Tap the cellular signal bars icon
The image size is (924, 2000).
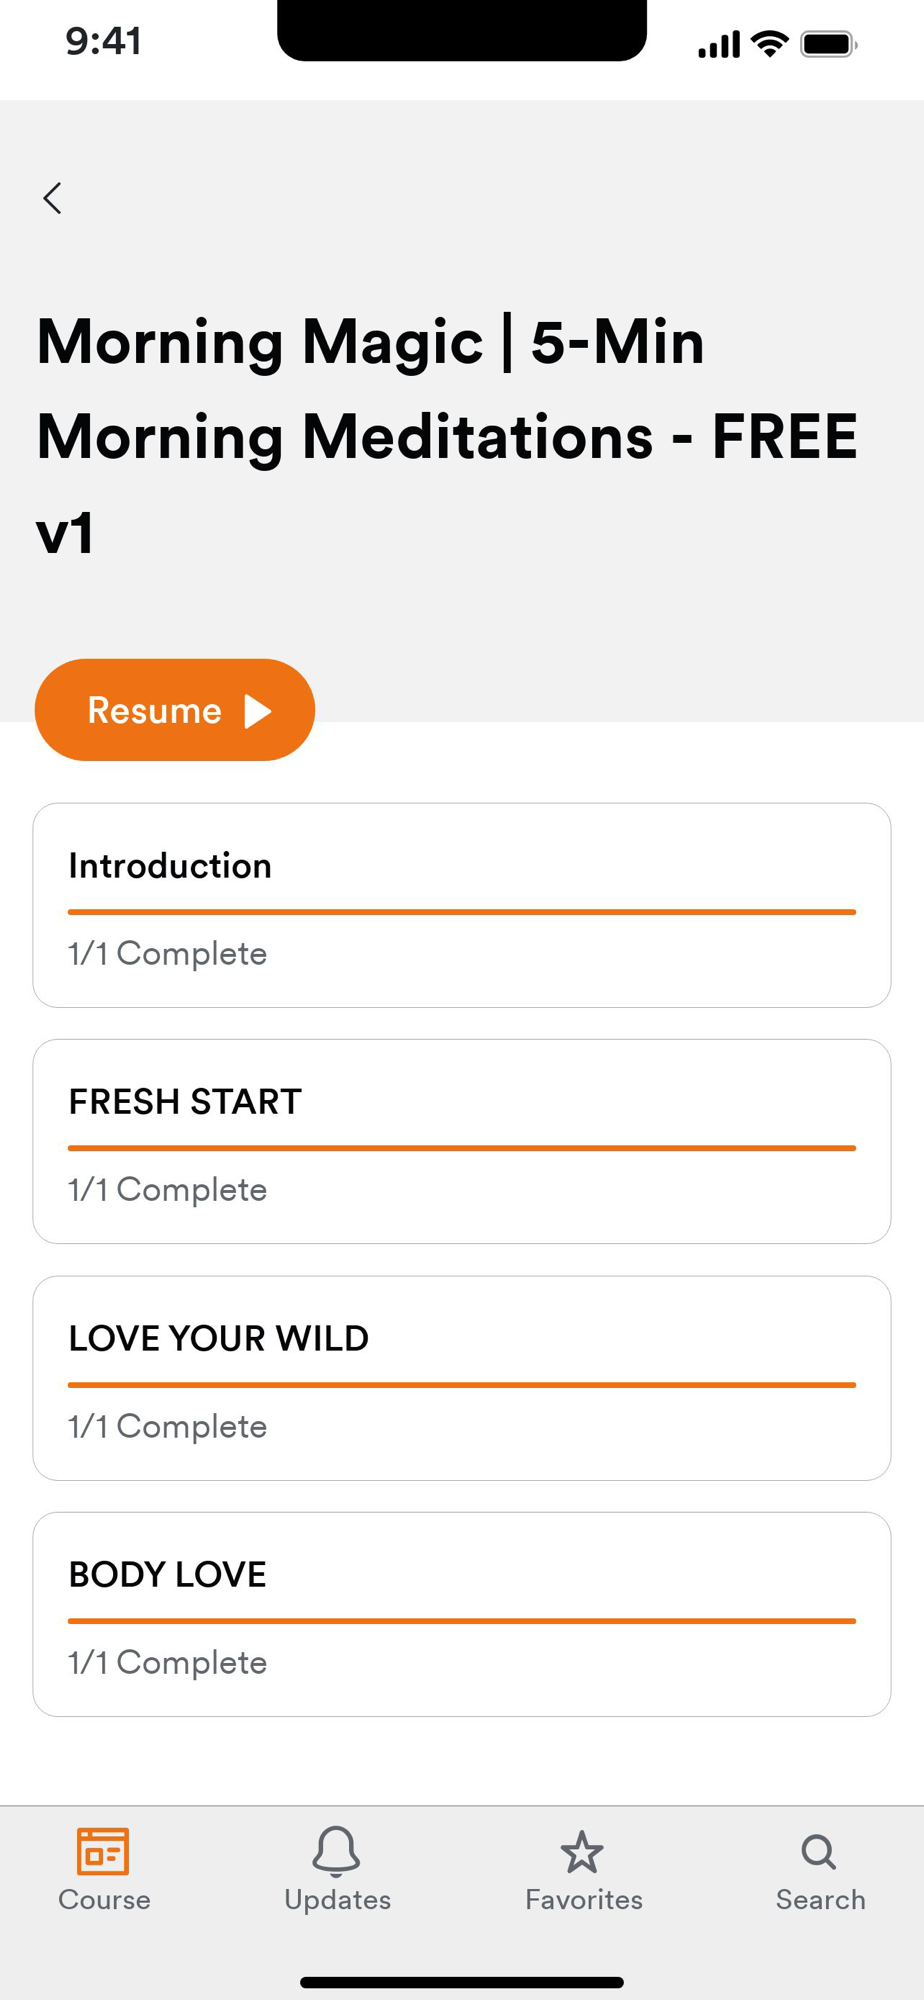[x=719, y=45]
